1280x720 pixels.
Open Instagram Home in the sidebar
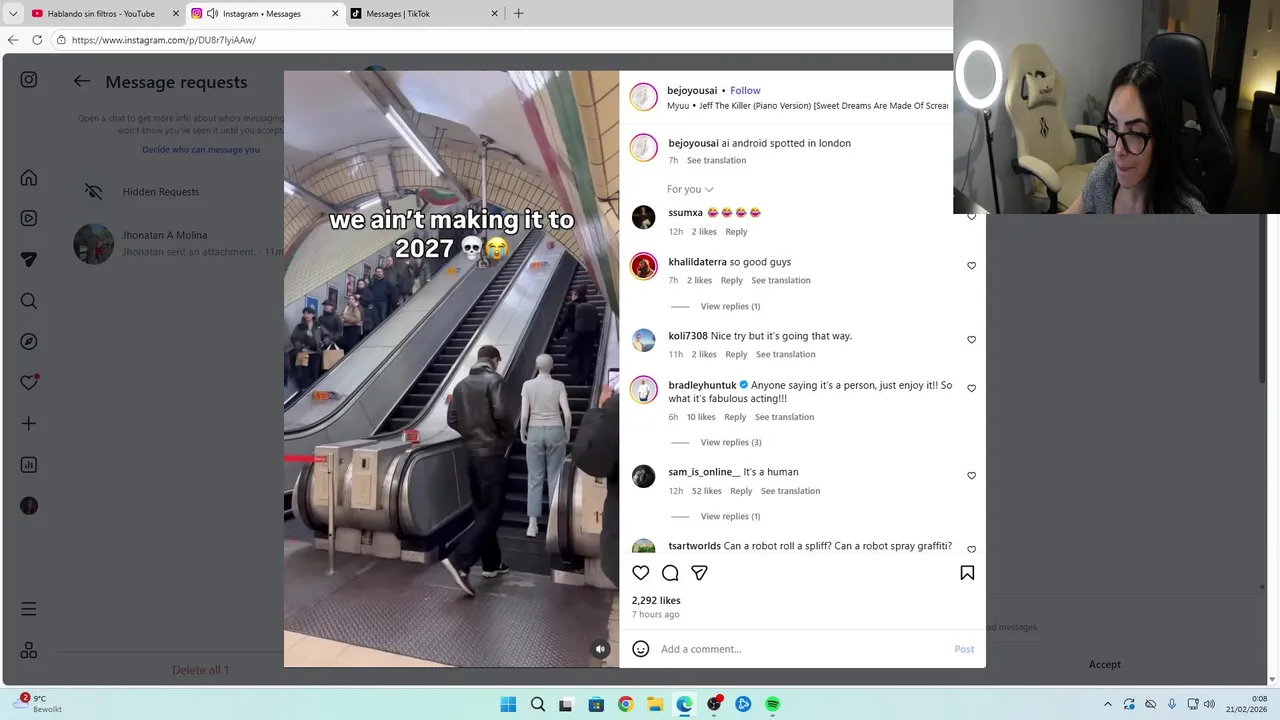tap(29, 178)
